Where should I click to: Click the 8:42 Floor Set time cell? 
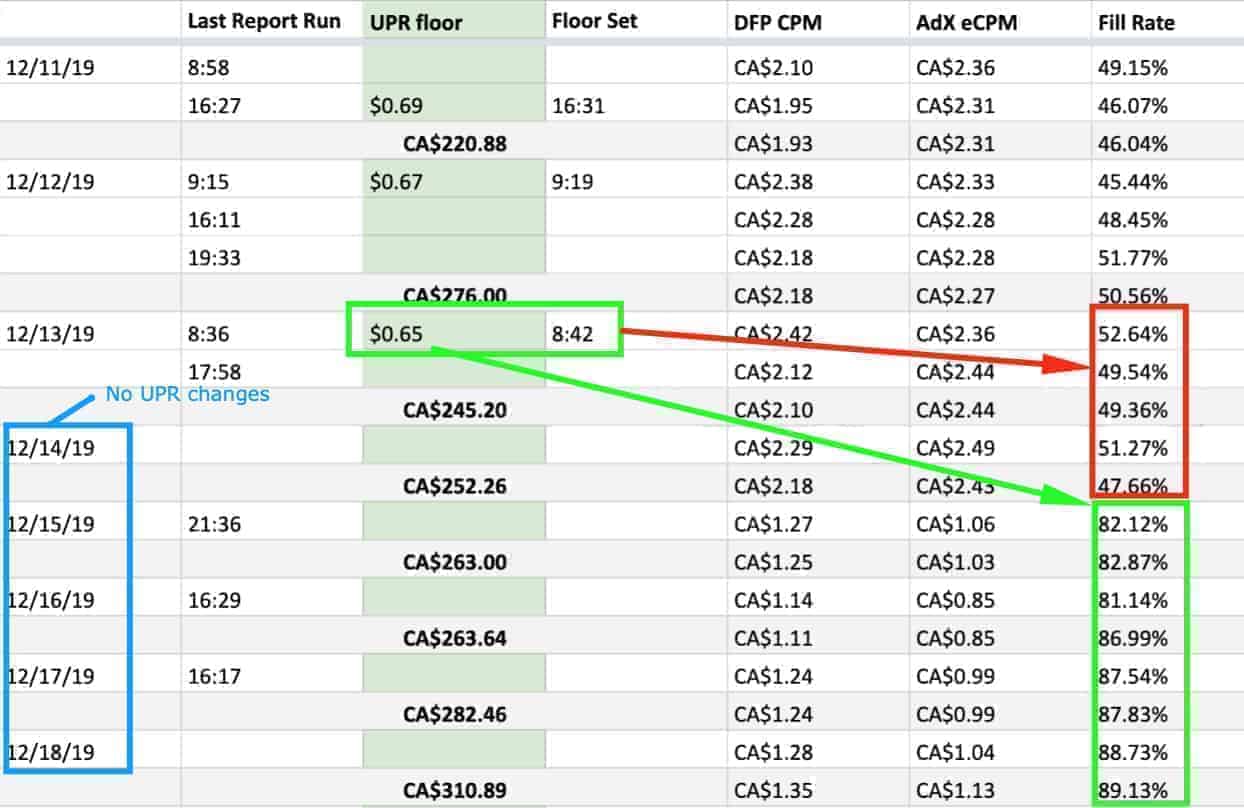coord(572,334)
